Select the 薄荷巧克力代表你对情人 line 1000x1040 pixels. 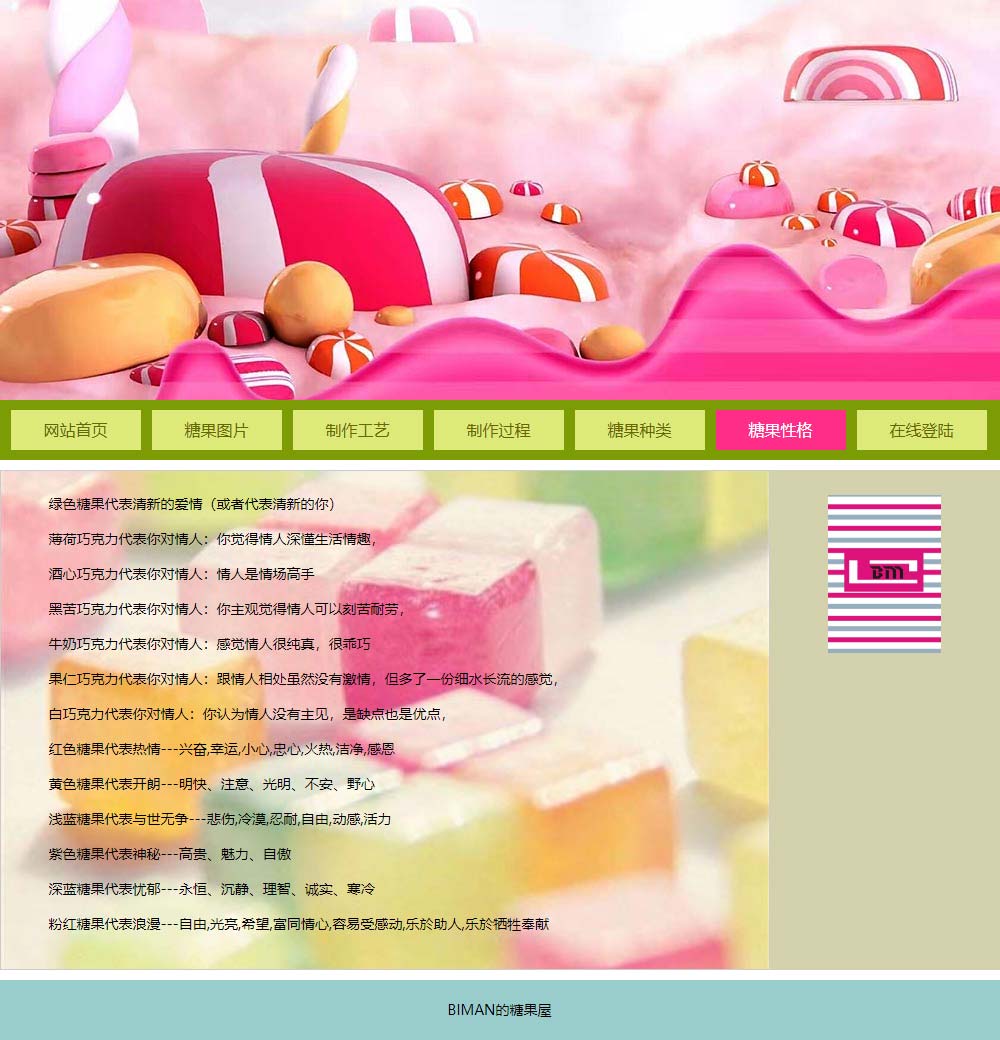tap(212, 539)
